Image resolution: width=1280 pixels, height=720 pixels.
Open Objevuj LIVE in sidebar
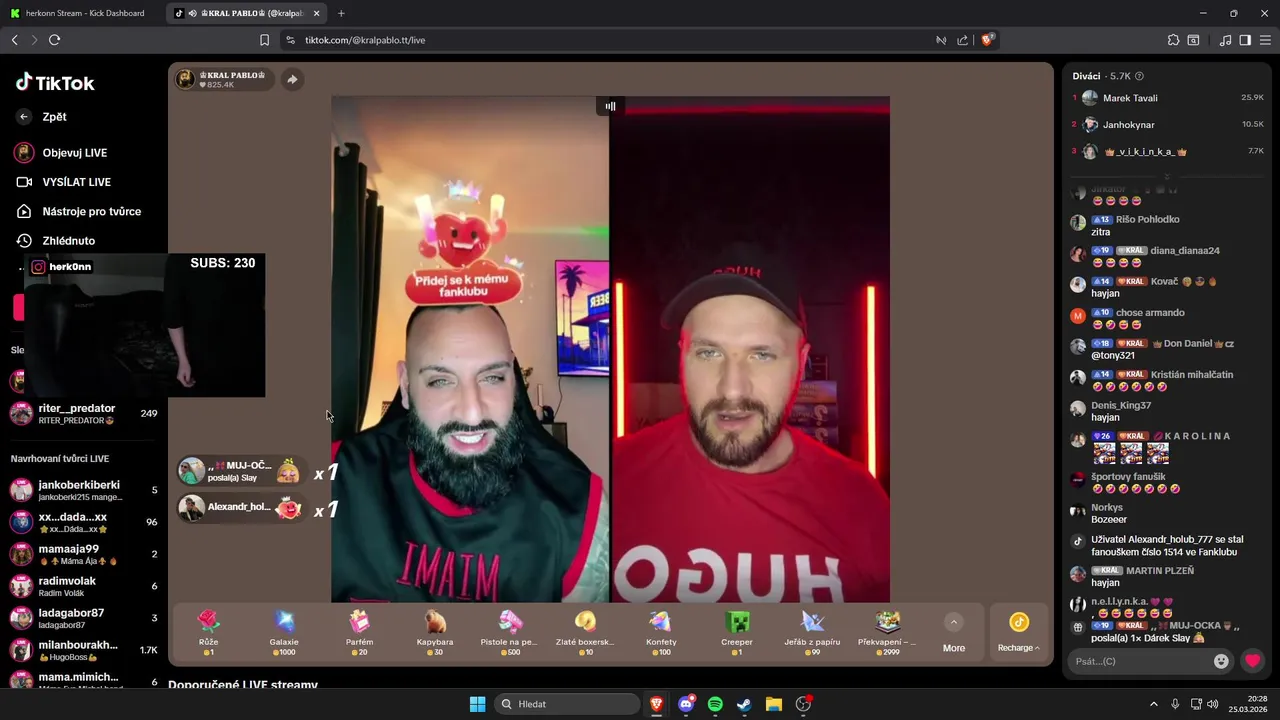[x=62, y=153]
